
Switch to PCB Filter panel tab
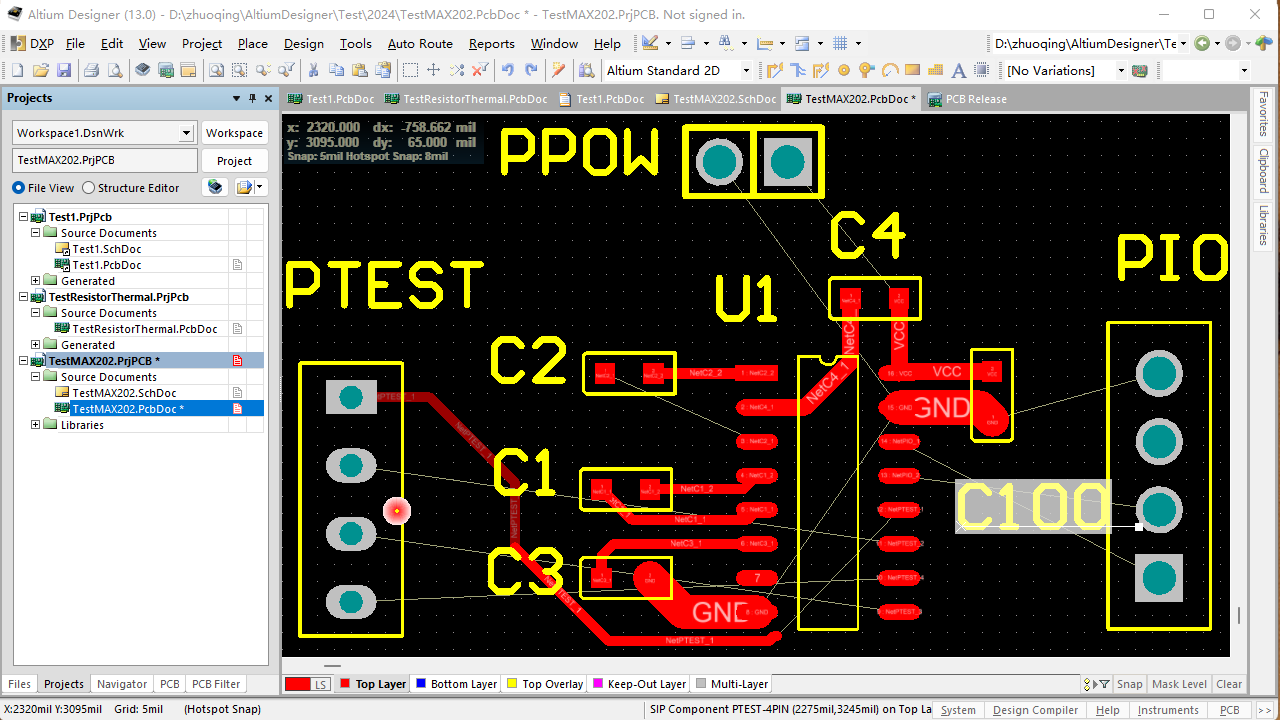point(216,684)
